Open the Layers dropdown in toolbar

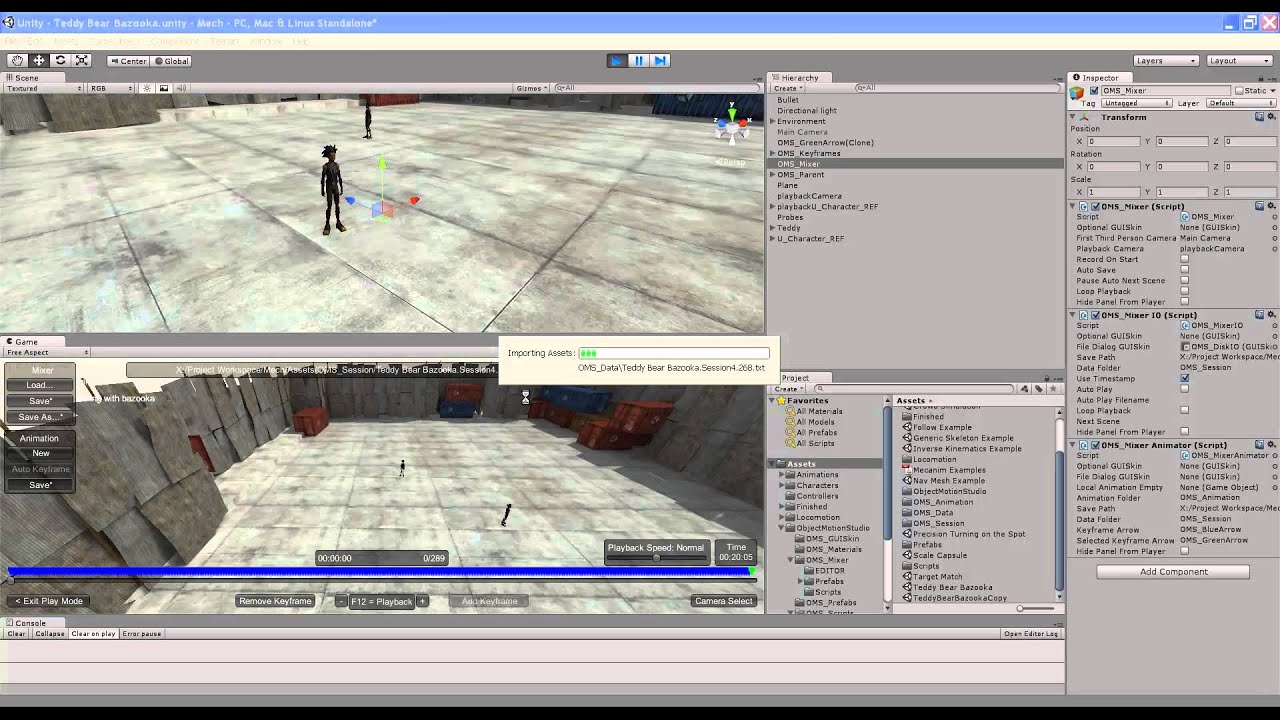(x=1166, y=61)
